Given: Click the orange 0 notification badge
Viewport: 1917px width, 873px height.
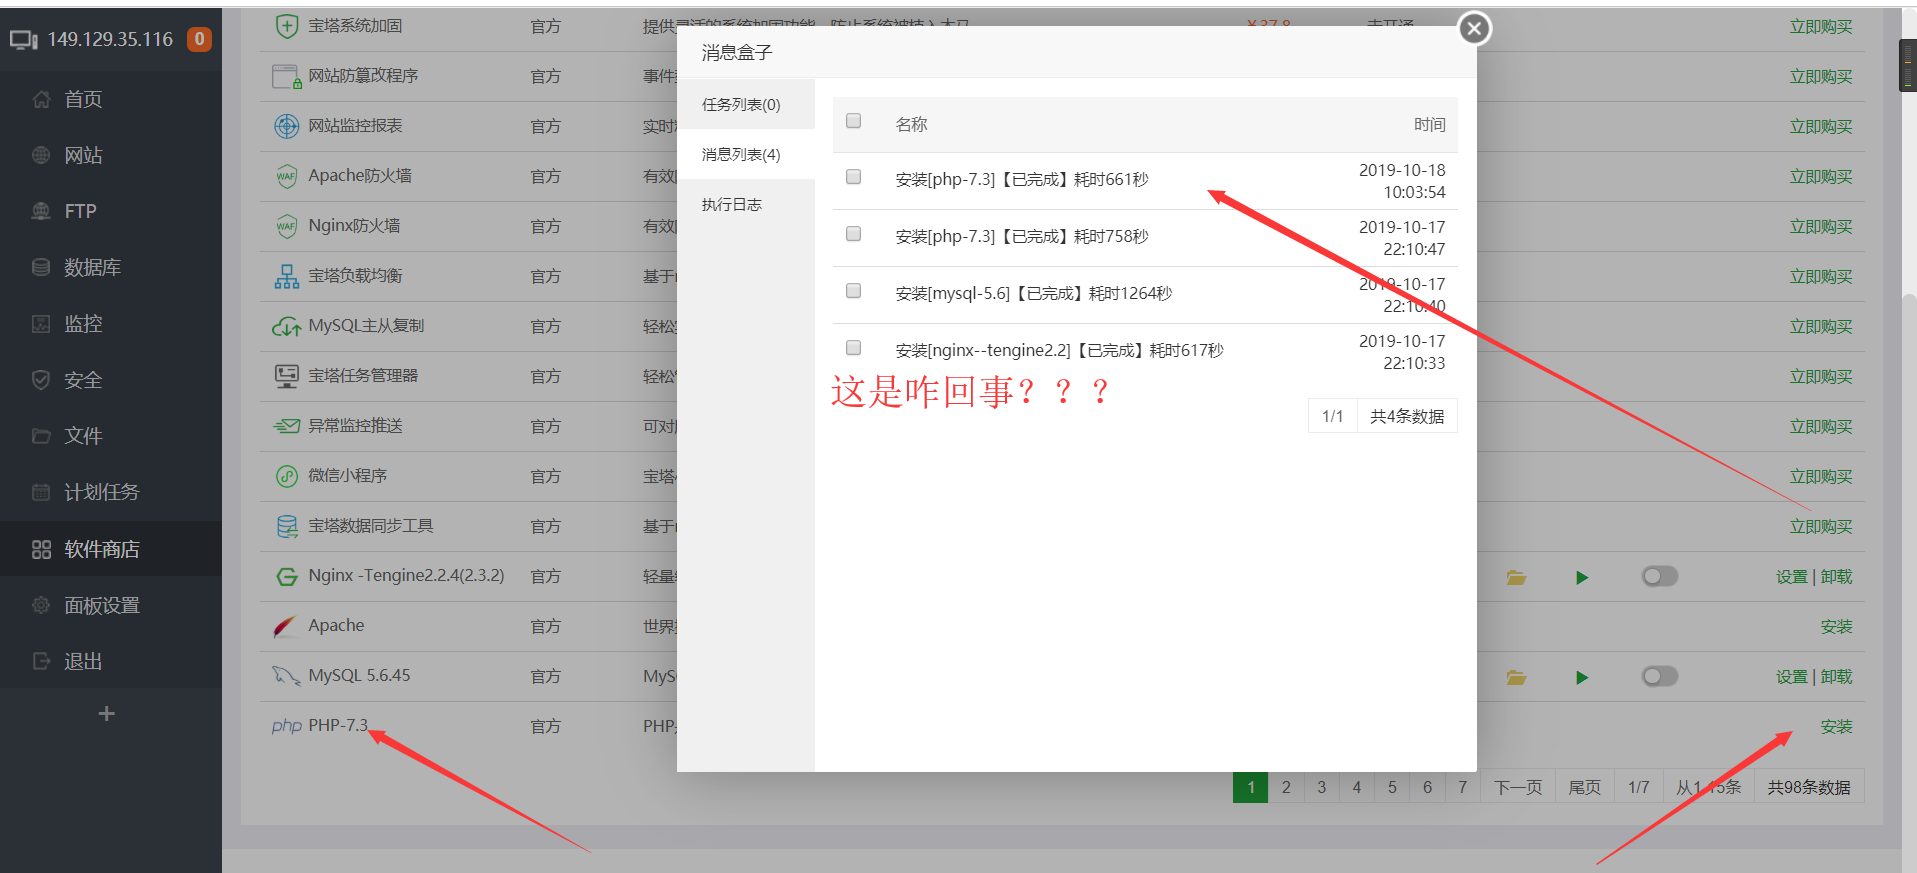Looking at the screenshot, I should [x=199, y=39].
